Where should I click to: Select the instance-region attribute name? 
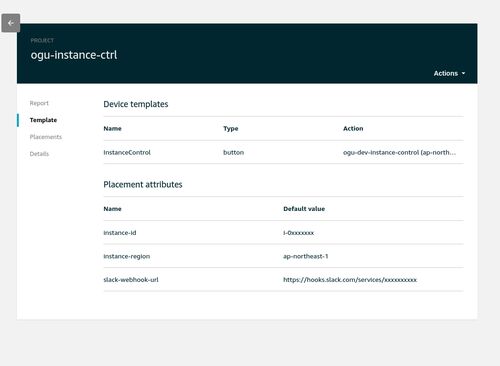click(x=127, y=256)
